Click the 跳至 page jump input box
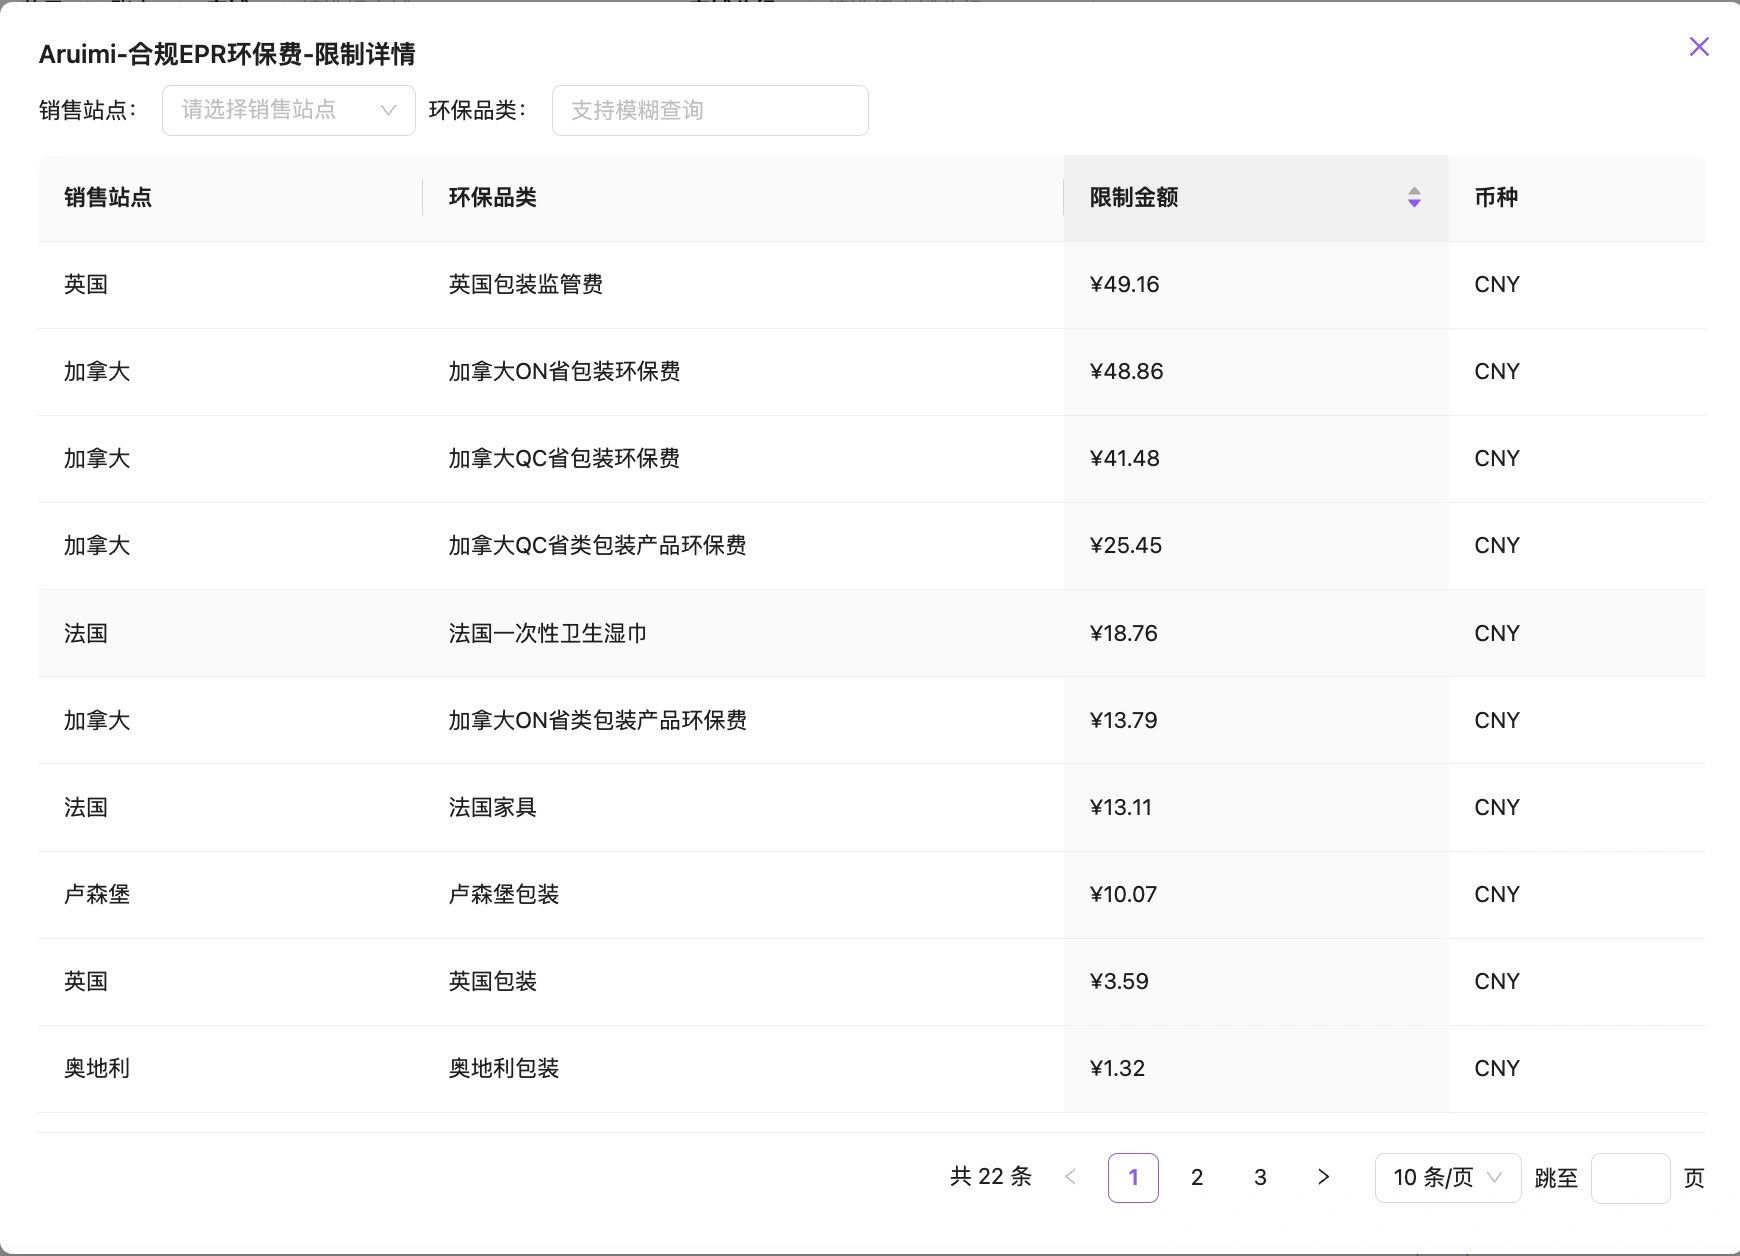The height and width of the screenshot is (1256, 1740). (x=1630, y=1177)
